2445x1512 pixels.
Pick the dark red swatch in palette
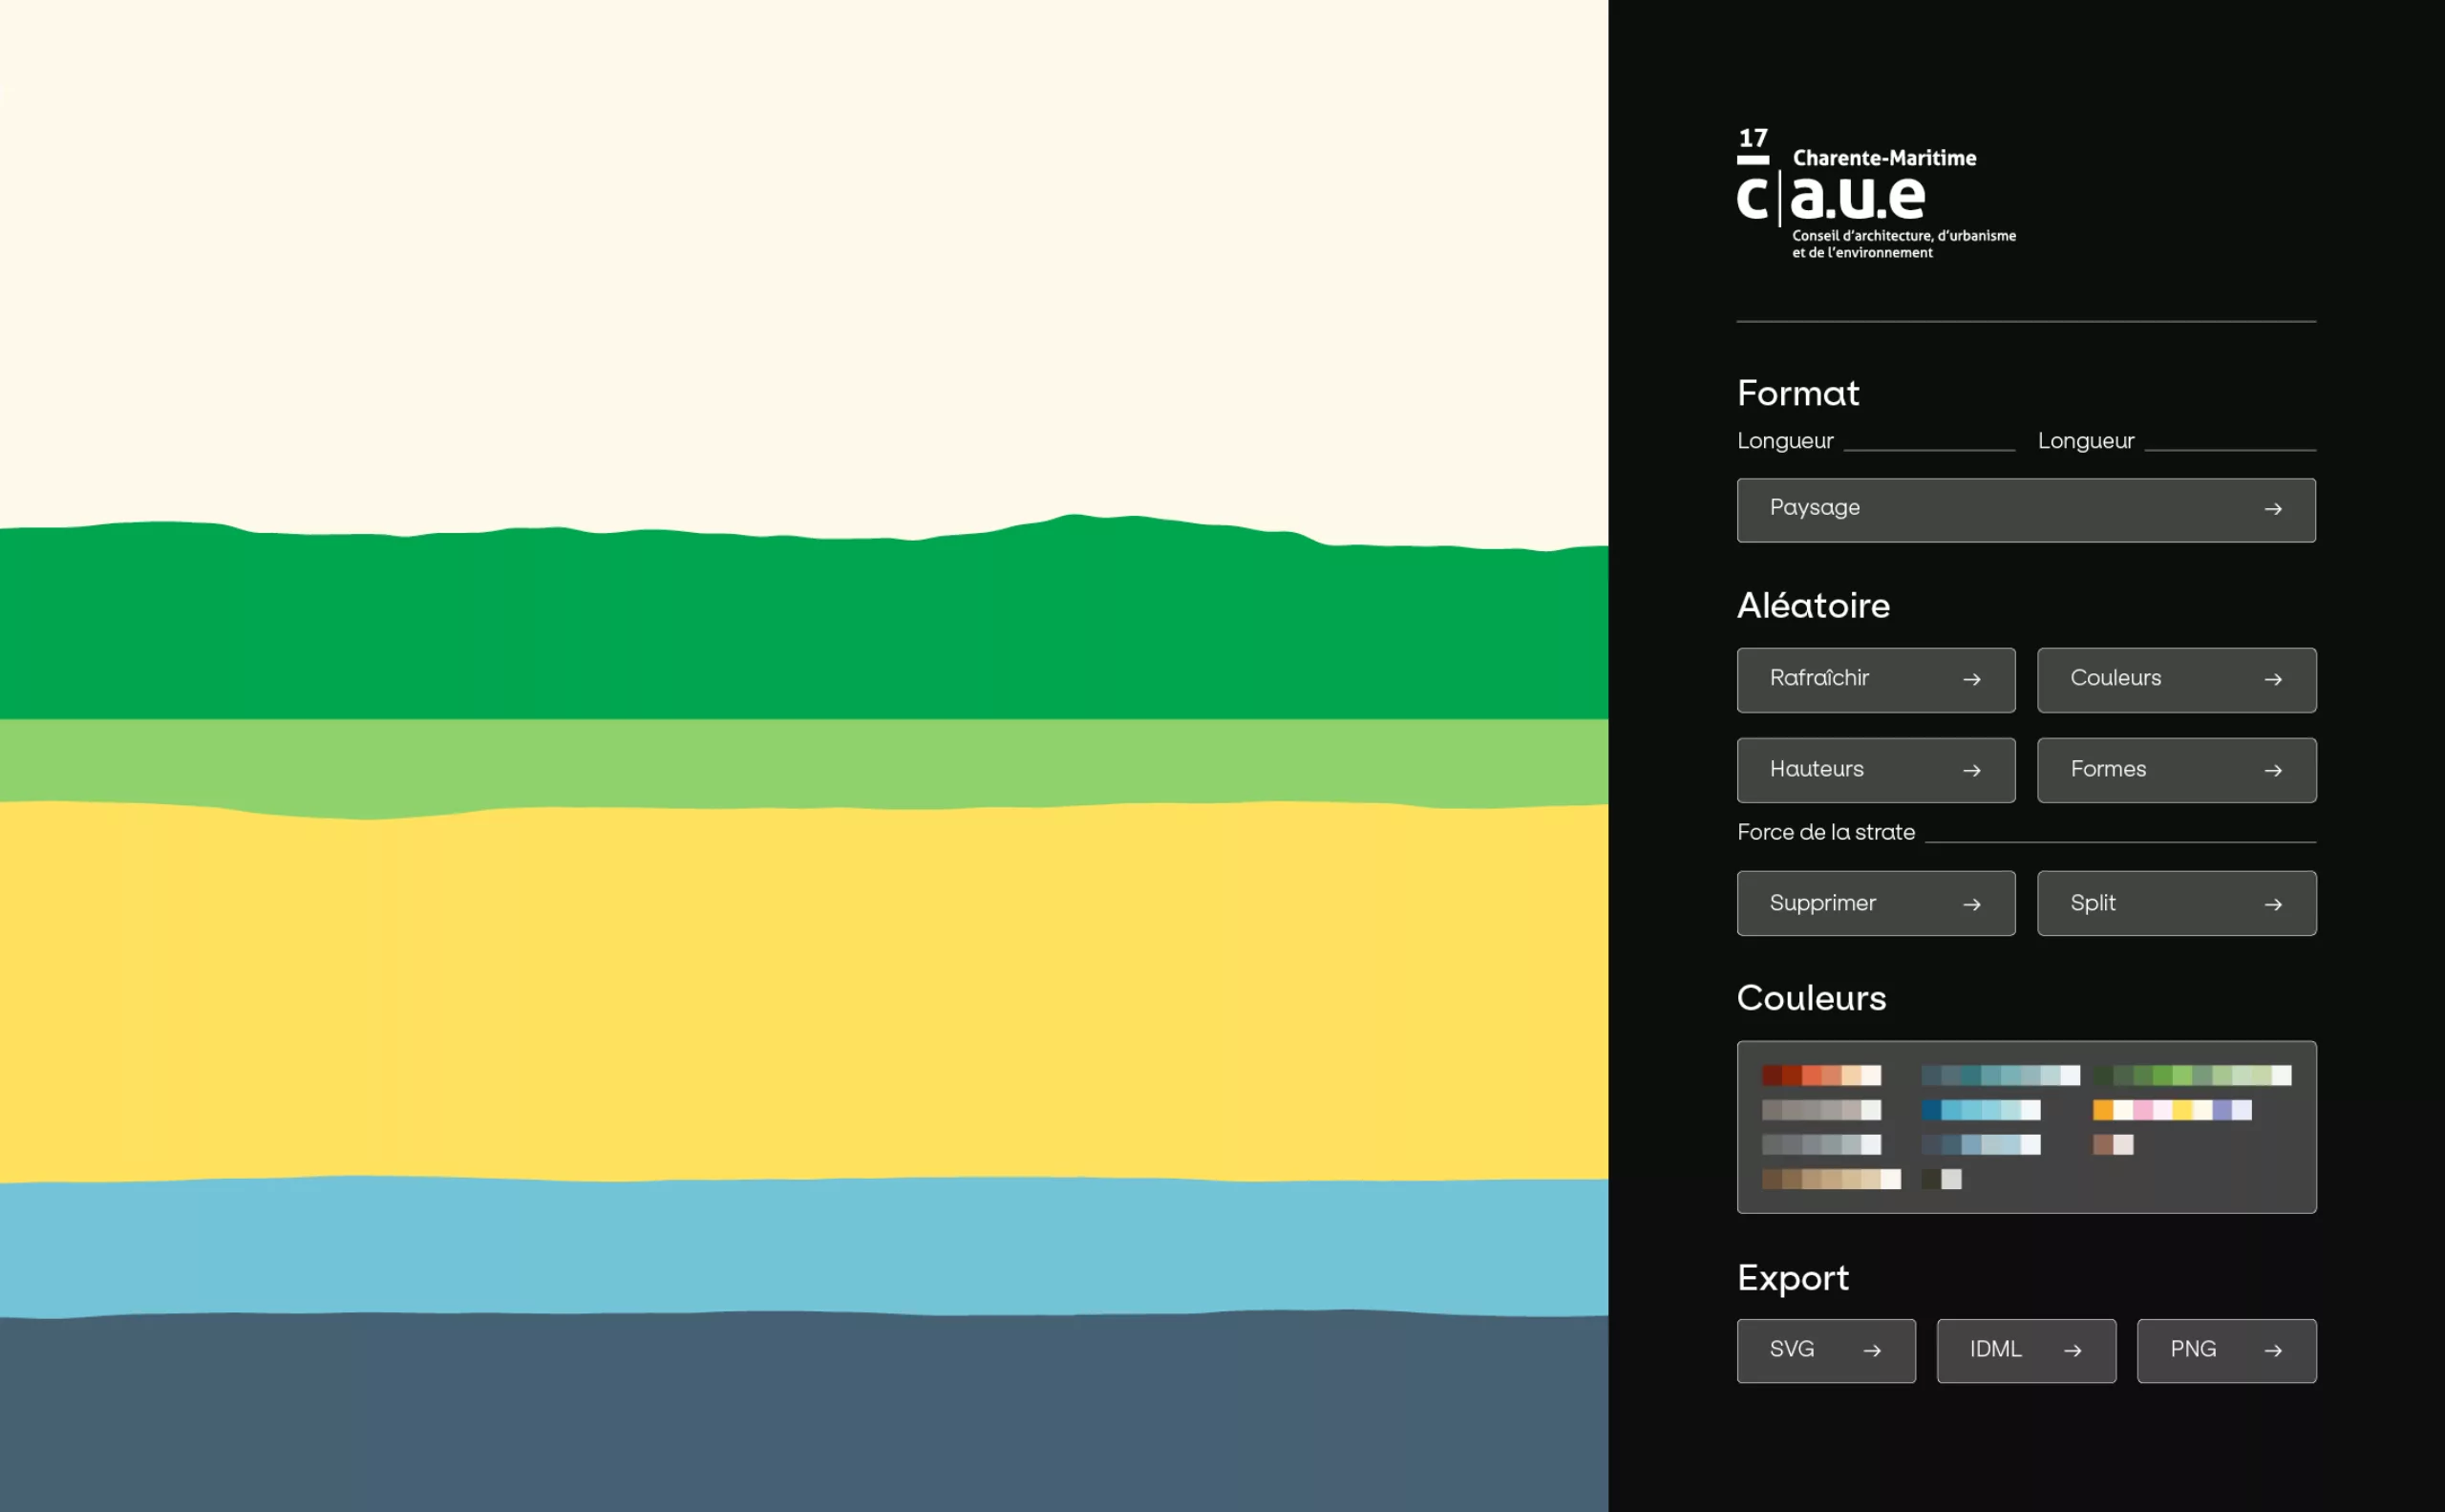[x=1771, y=1076]
